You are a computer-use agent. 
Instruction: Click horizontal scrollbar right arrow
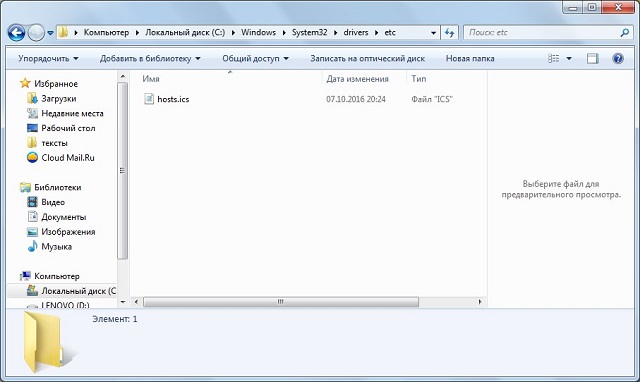point(480,302)
